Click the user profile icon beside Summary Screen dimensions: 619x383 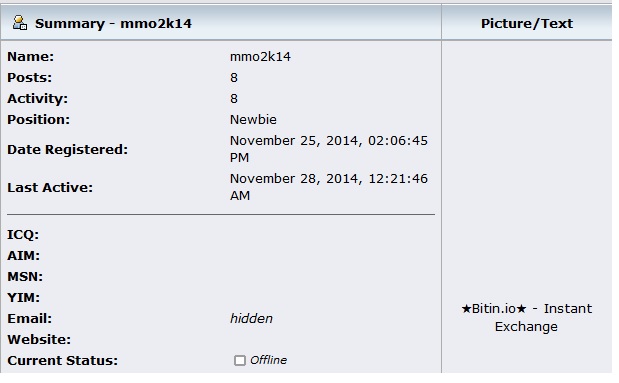pyautogui.click(x=20, y=23)
